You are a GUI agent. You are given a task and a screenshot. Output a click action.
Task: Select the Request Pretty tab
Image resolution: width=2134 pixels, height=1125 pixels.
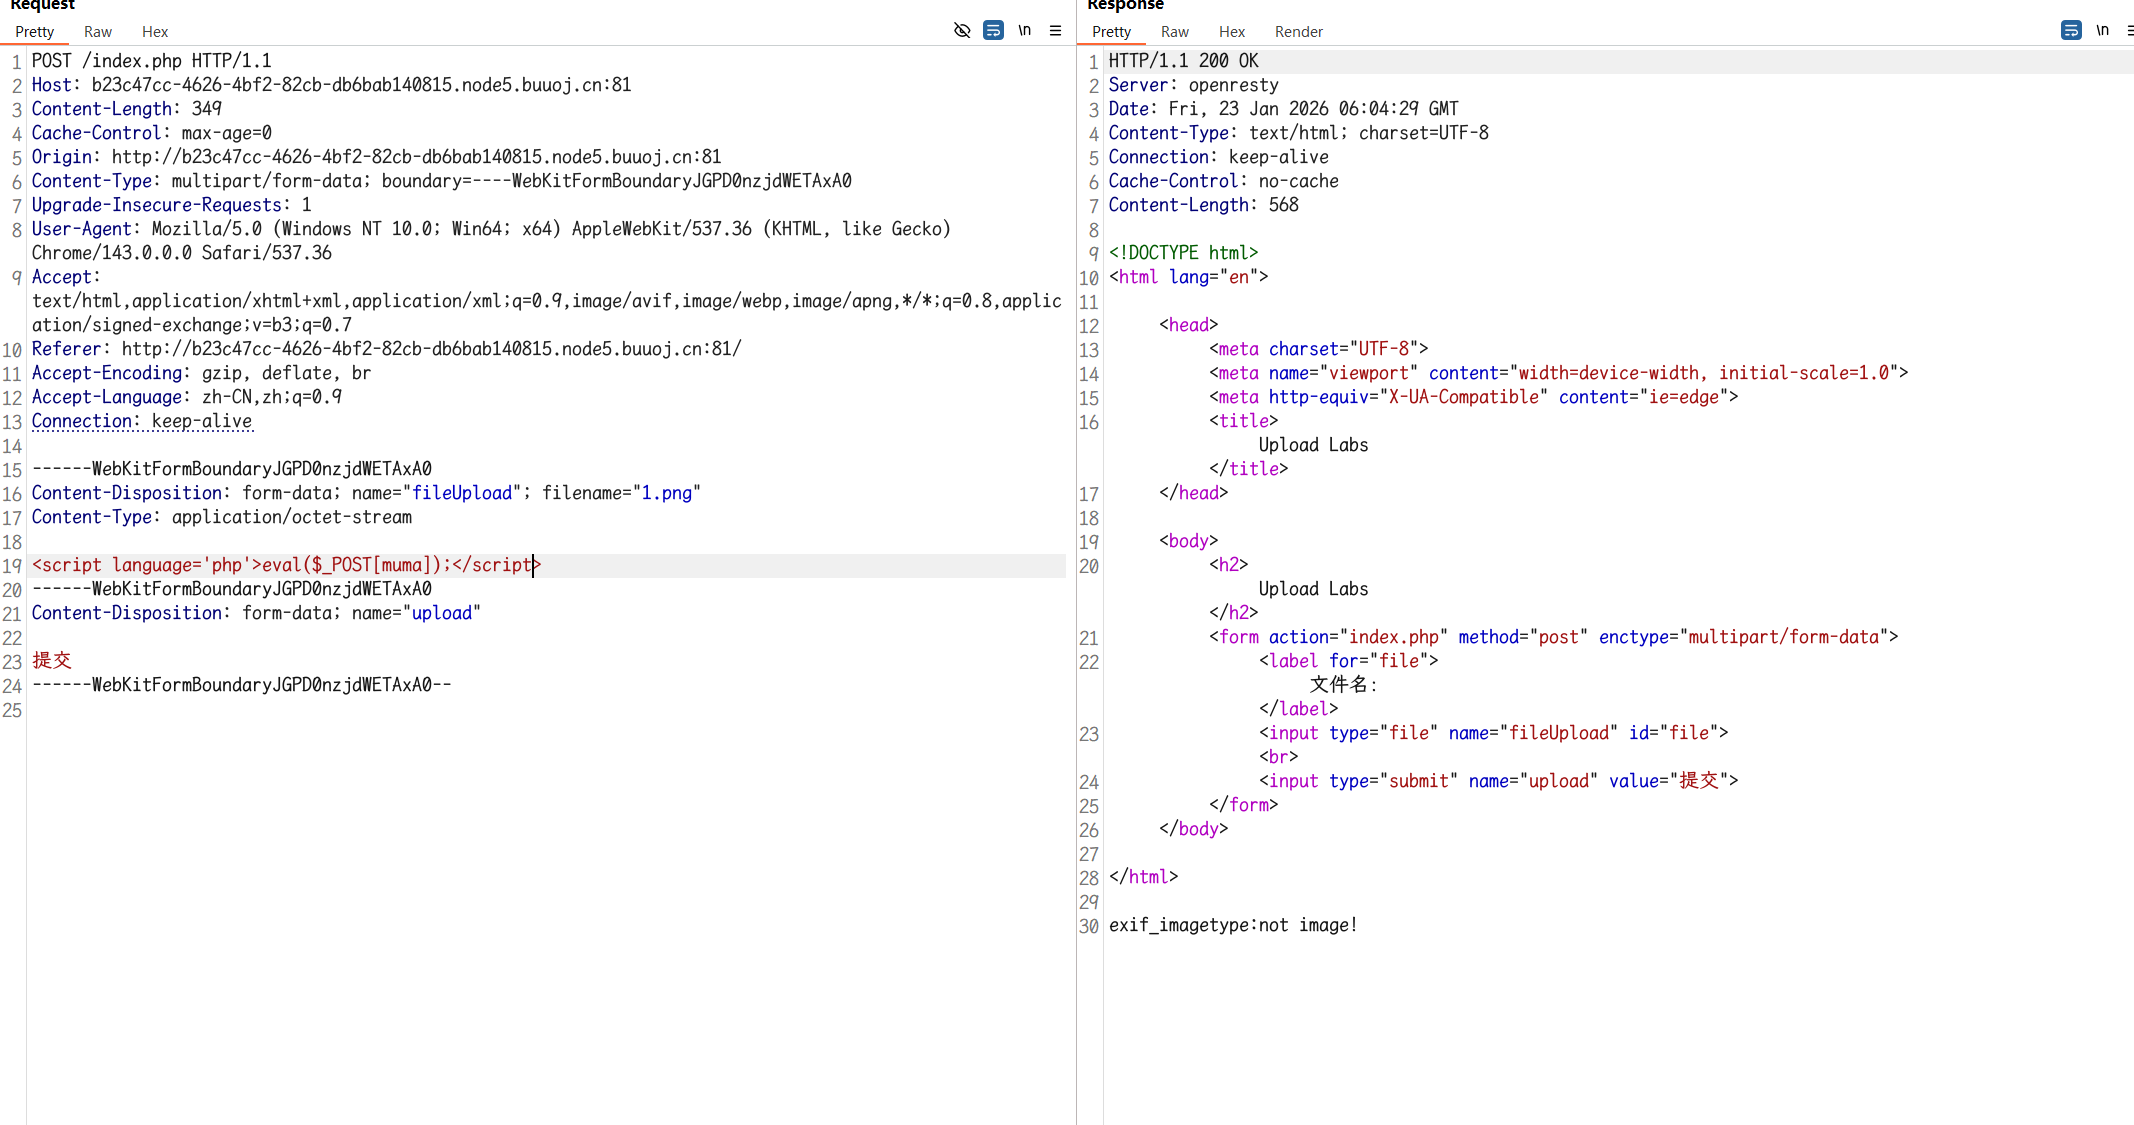35,32
